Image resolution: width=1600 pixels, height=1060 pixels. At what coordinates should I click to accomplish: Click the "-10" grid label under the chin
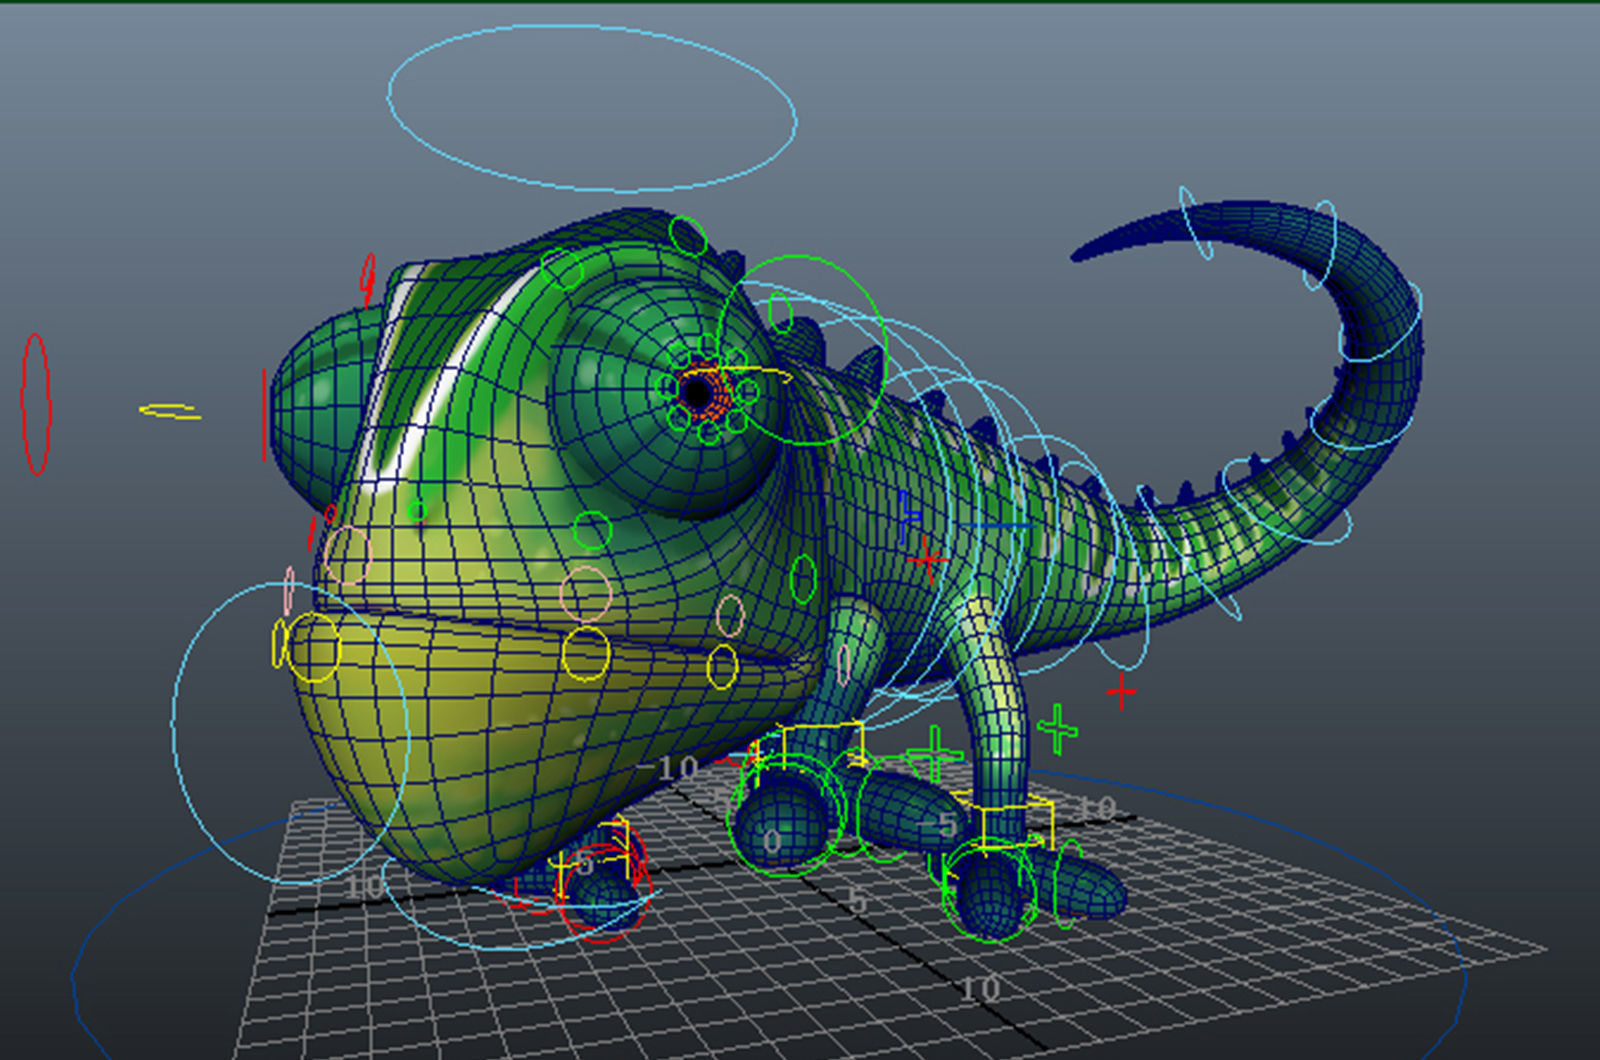point(668,770)
